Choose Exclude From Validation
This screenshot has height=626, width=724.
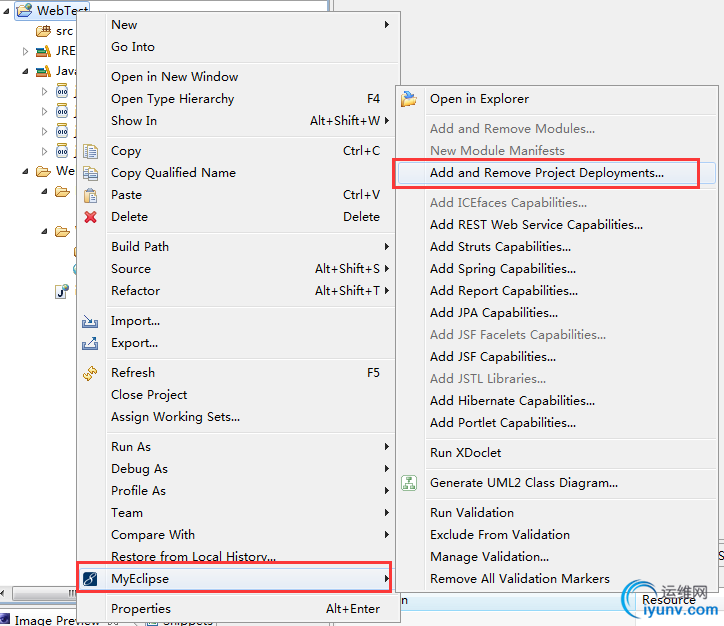[500, 535]
